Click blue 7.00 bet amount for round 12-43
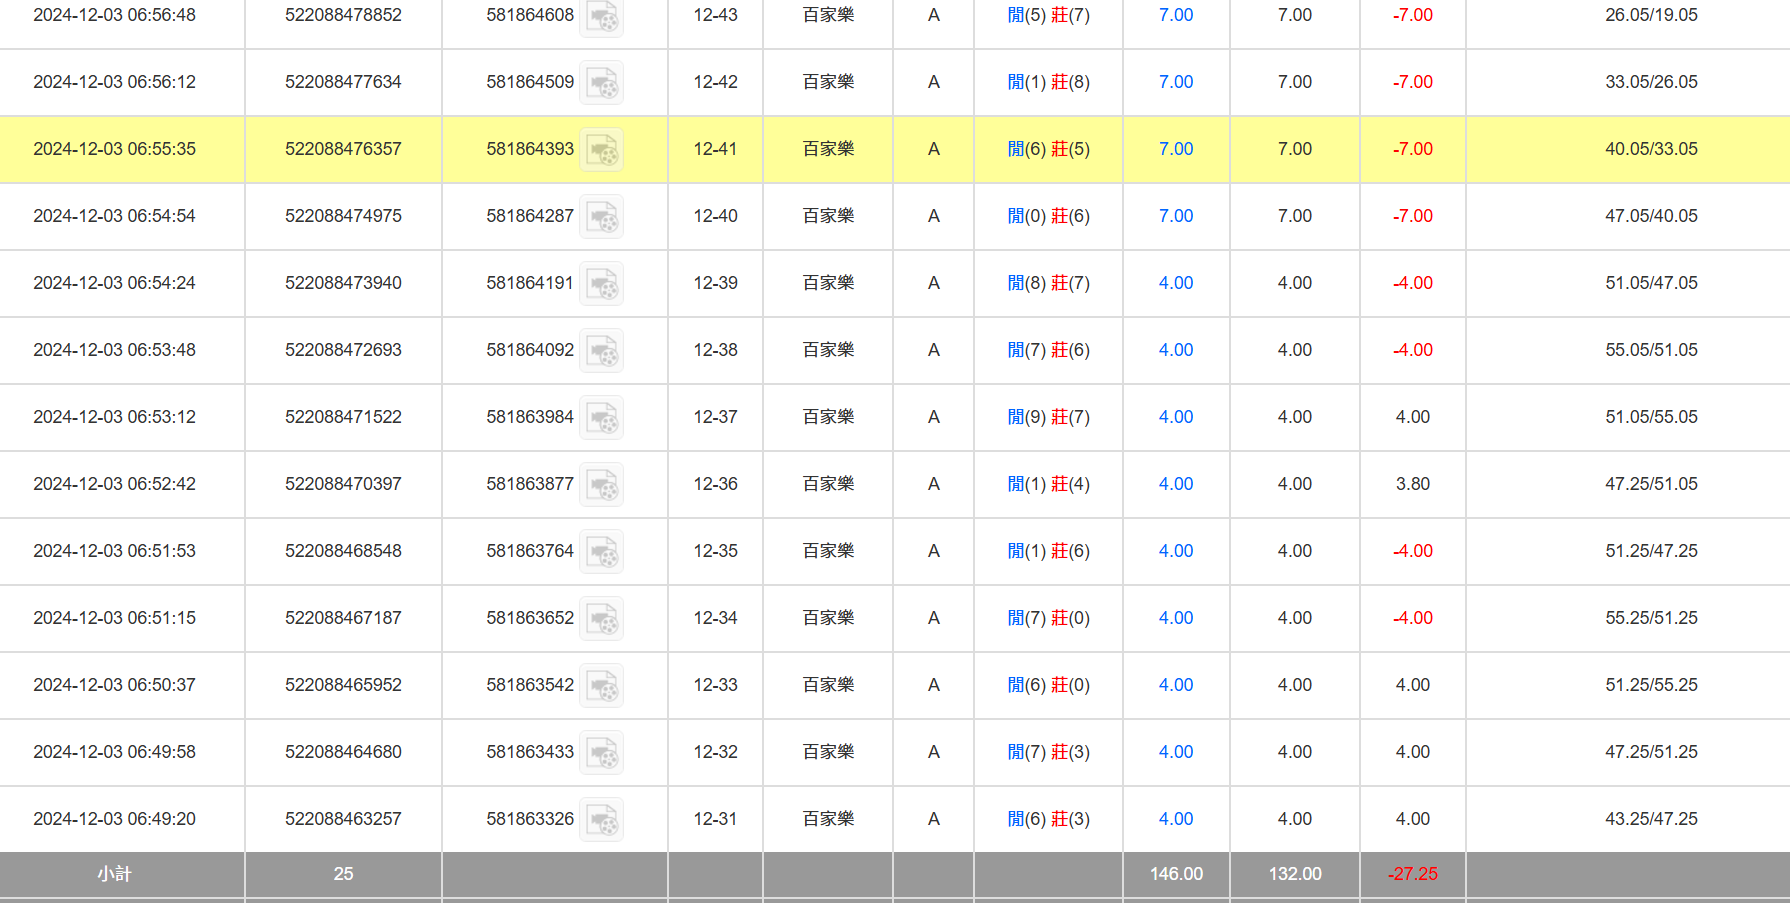This screenshot has width=1790, height=903. 1176,15
